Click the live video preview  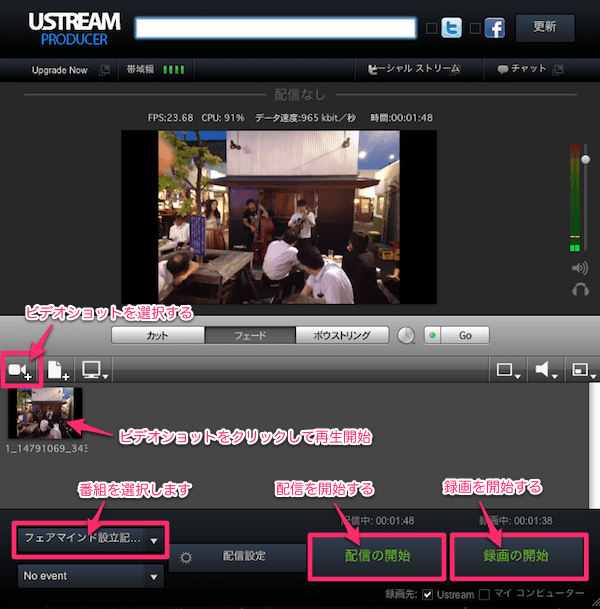tap(279, 217)
